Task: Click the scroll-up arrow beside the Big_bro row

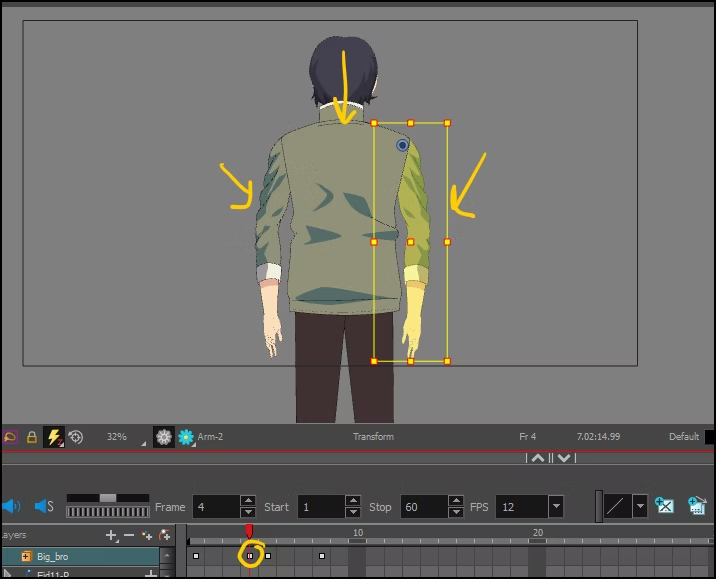Action: pos(167,556)
